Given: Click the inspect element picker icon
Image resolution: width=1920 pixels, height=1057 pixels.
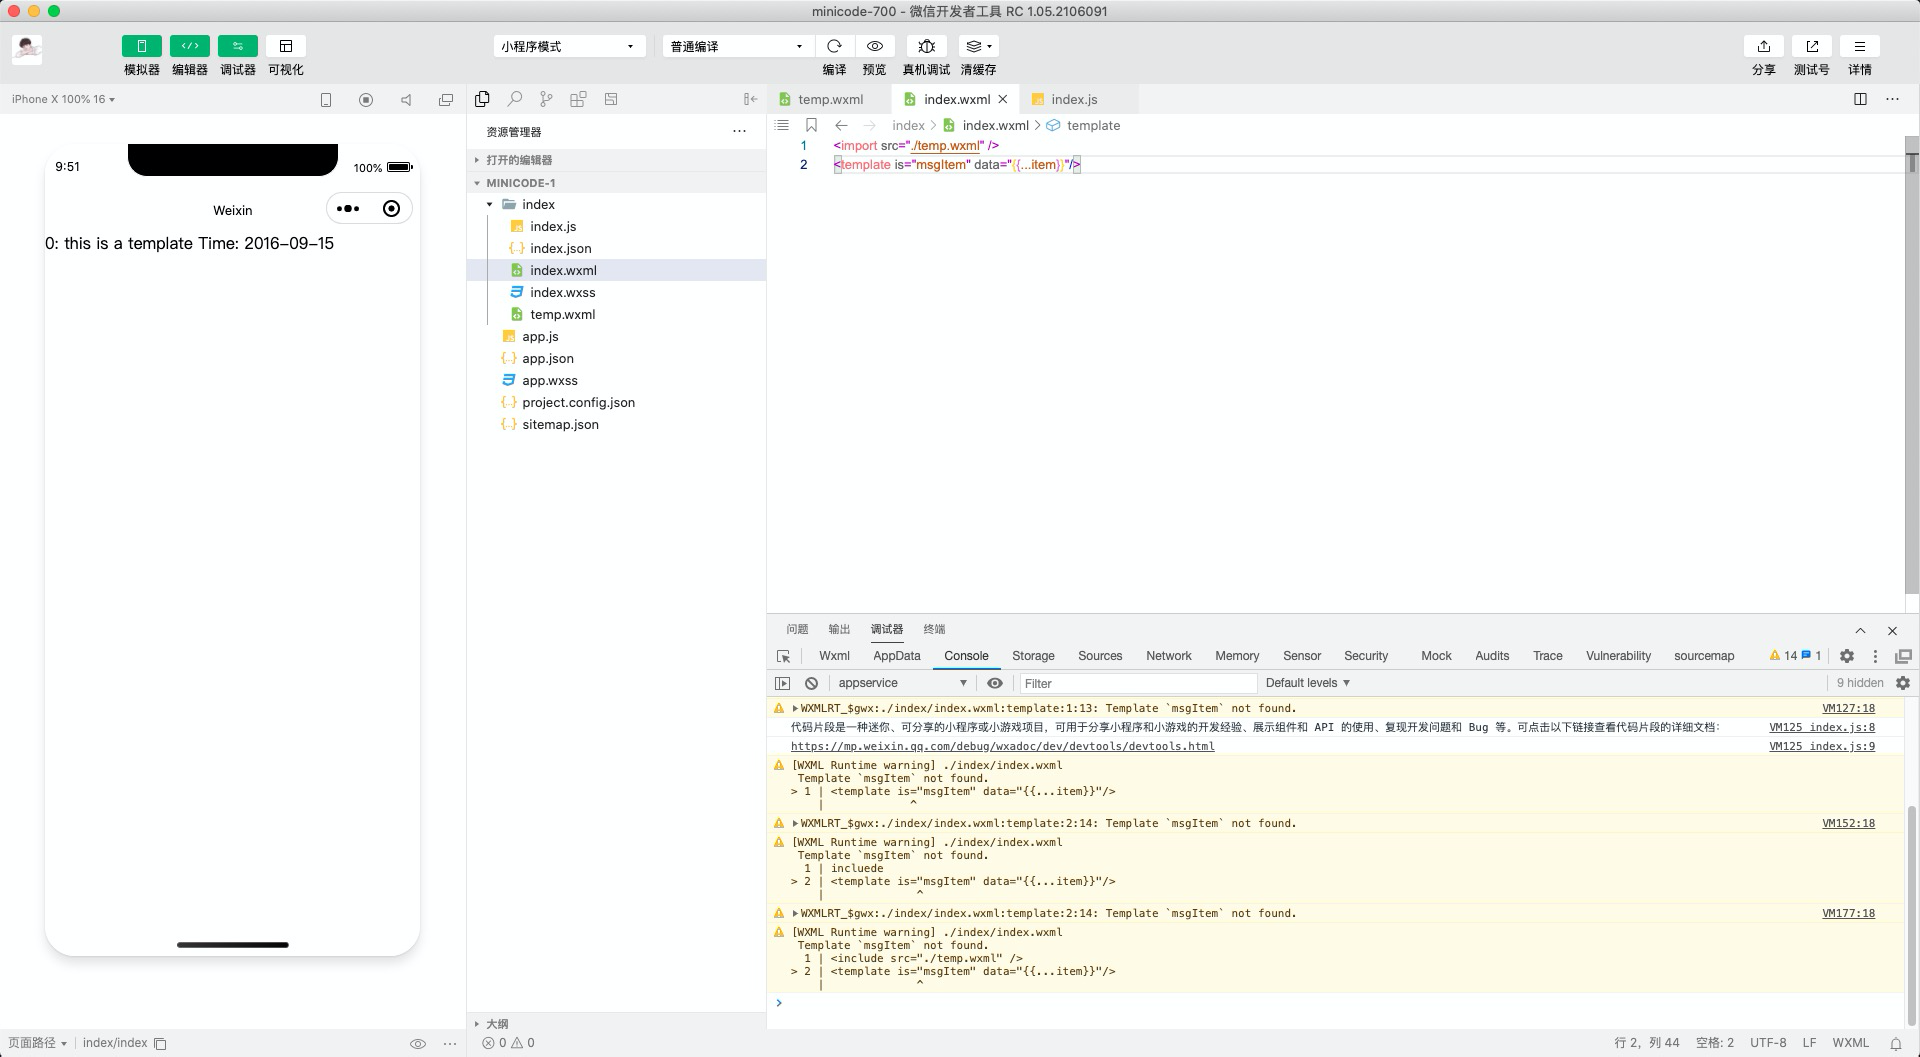Looking at the screenshot, I should [784, 656].
